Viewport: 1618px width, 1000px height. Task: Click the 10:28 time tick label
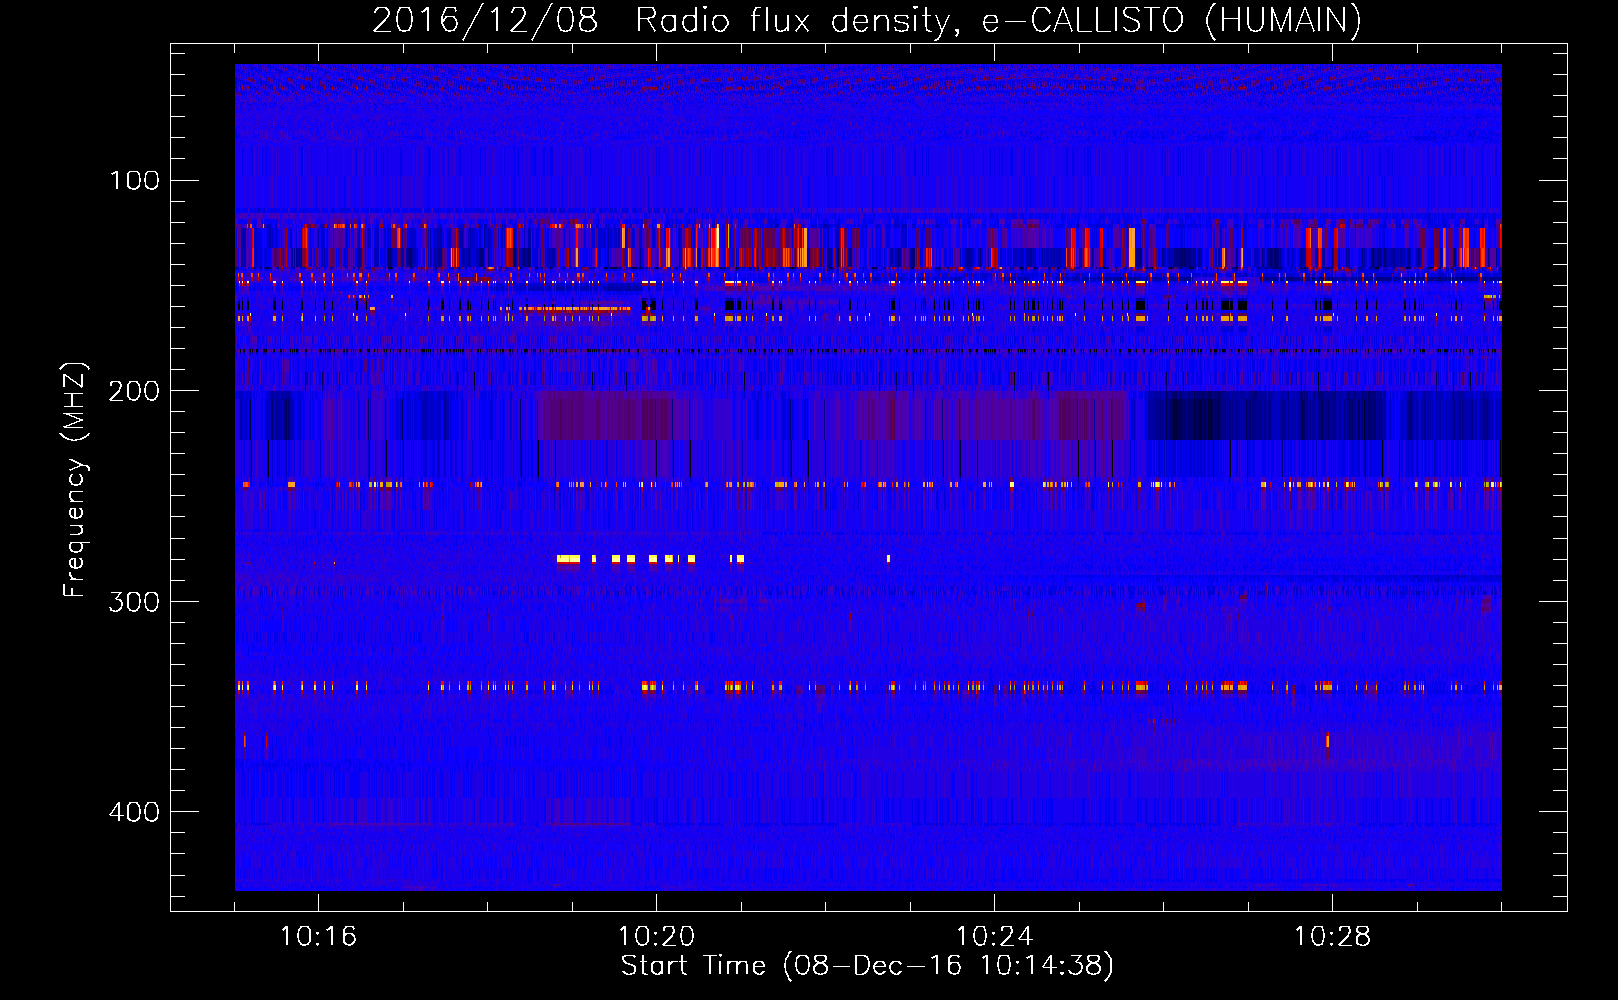coord(1332,937)
